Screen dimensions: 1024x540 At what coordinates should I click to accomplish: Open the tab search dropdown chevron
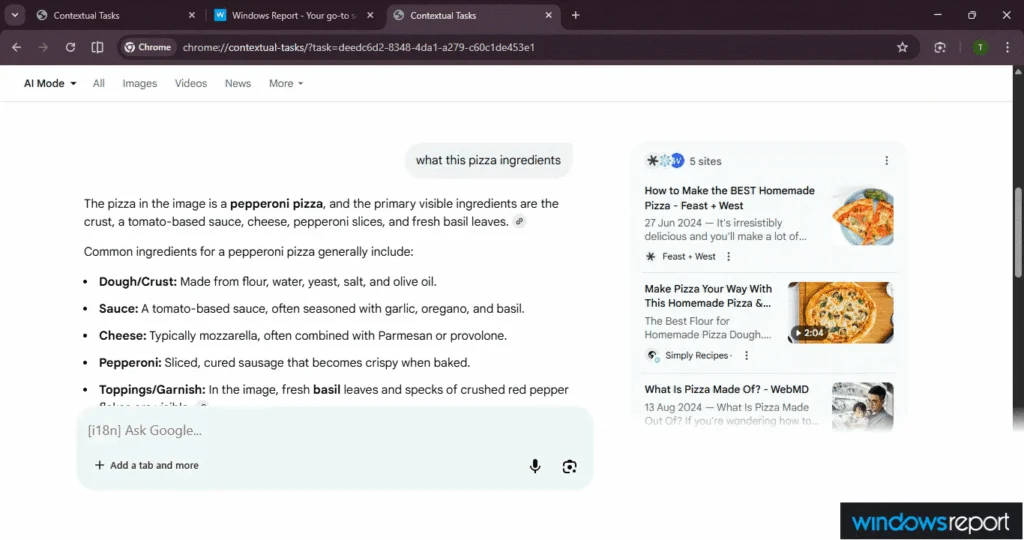[x=16, y=15]
